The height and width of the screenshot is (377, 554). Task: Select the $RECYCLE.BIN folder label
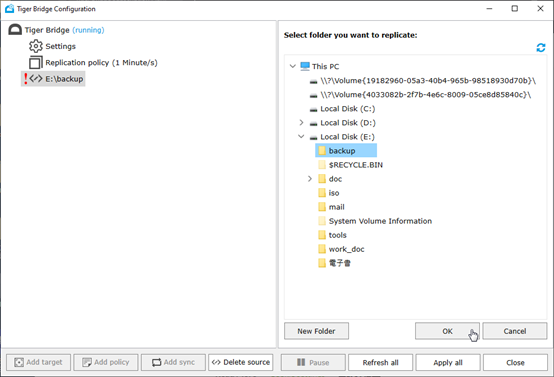[x=356, y=165]
